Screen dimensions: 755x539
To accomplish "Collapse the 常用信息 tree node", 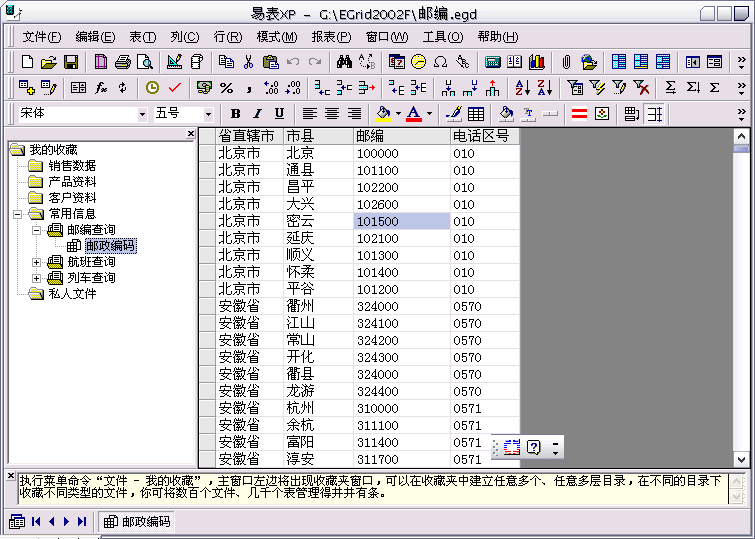I will click(17, 214).
